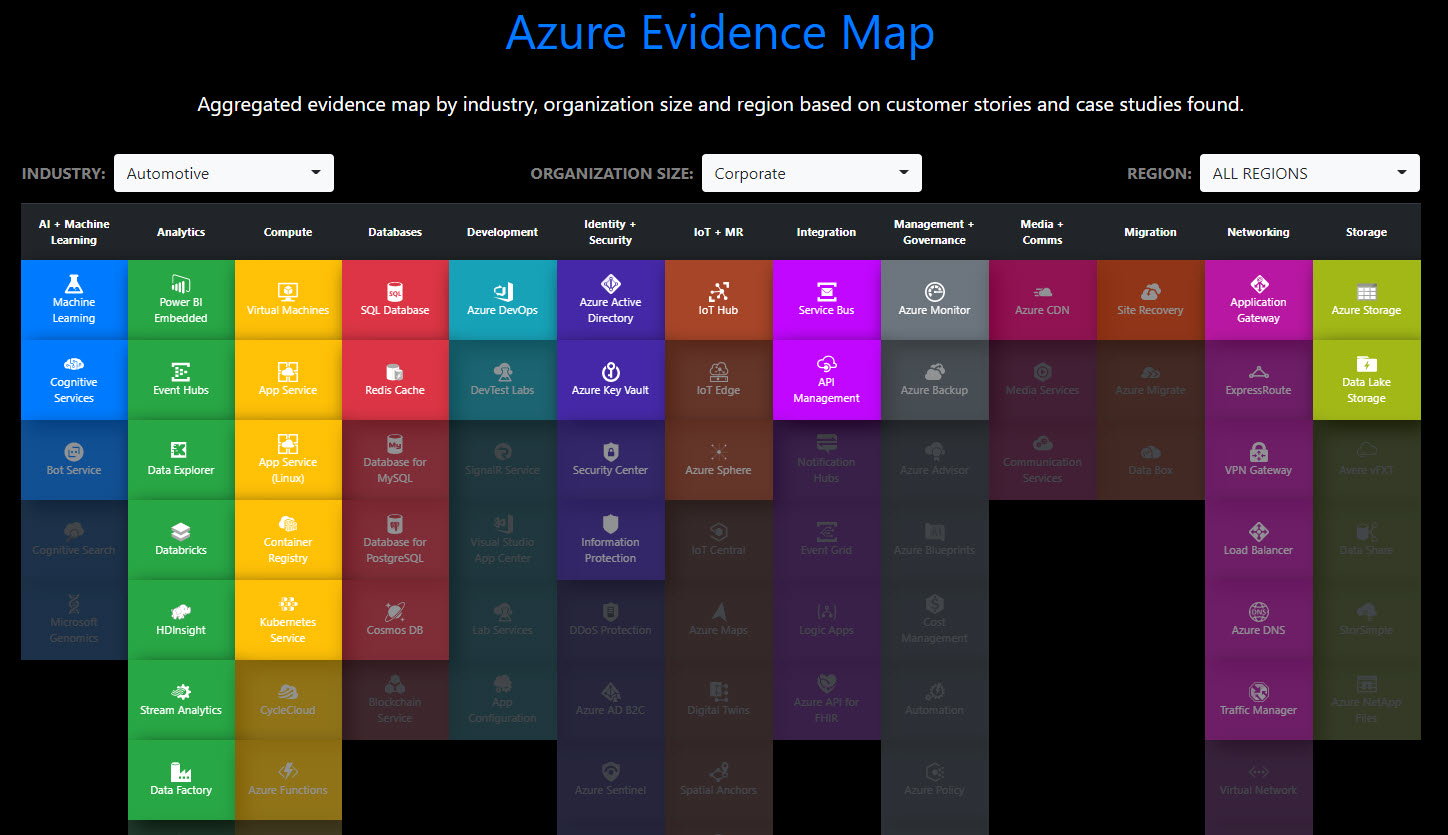Screen dimensions: 1448x835
Task: Click the Integration column header
Action: click(827, 232)
